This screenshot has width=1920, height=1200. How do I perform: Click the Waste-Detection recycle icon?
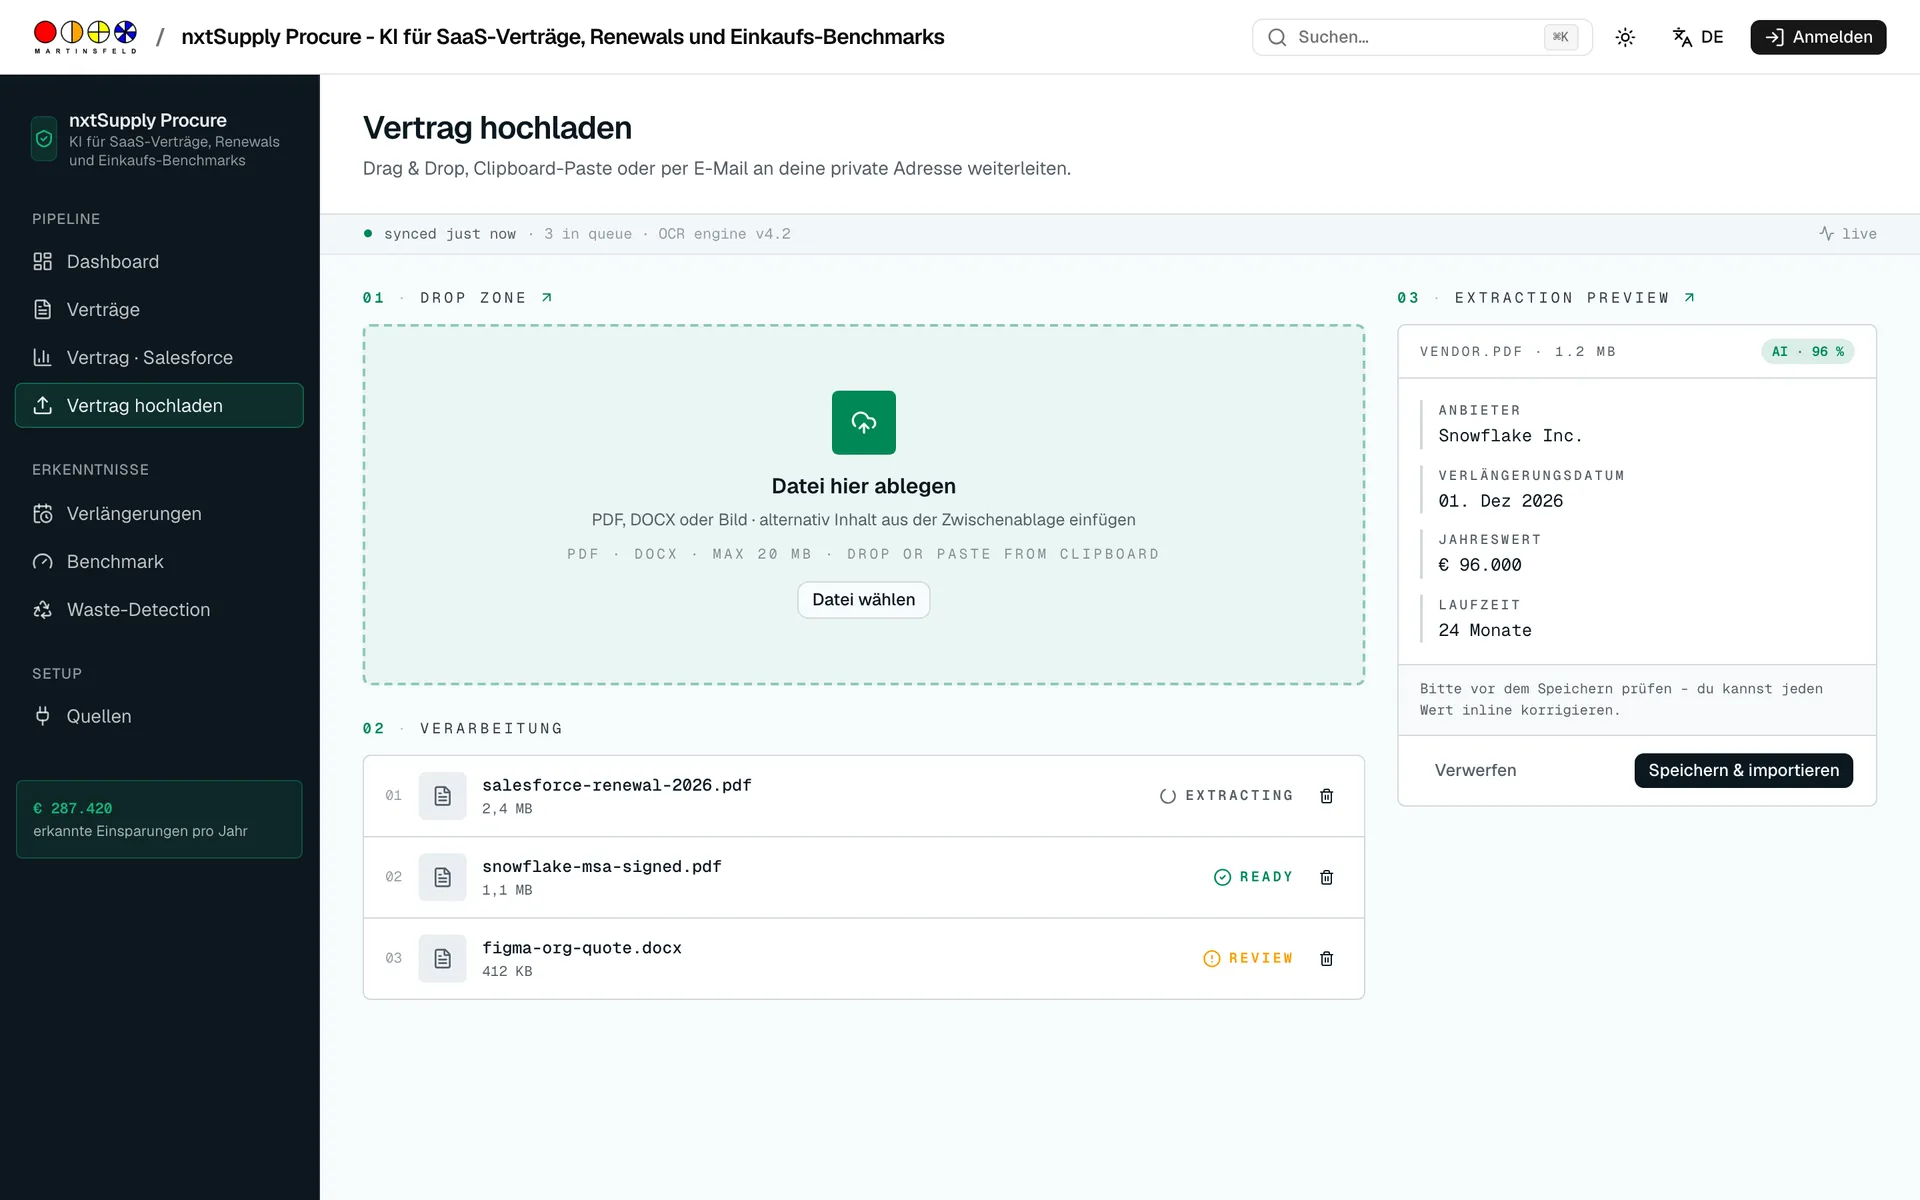(42, 609)
